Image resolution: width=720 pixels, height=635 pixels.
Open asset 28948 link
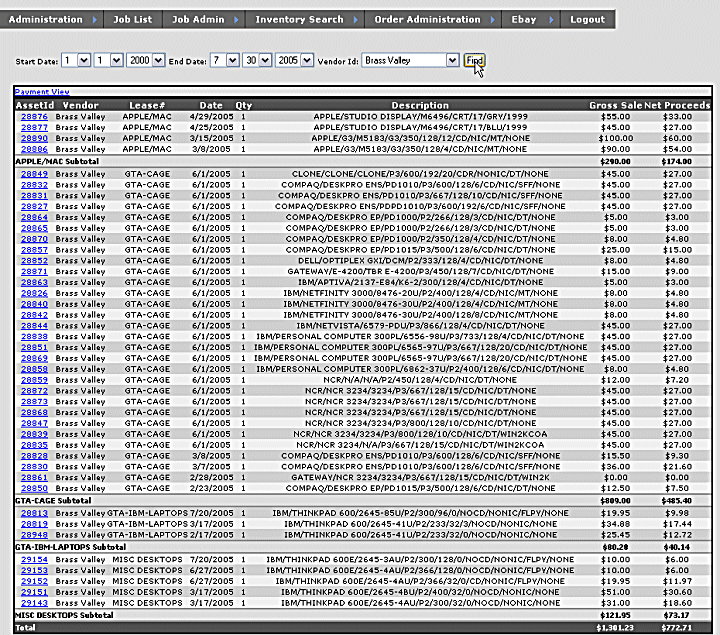pos(34,535)
